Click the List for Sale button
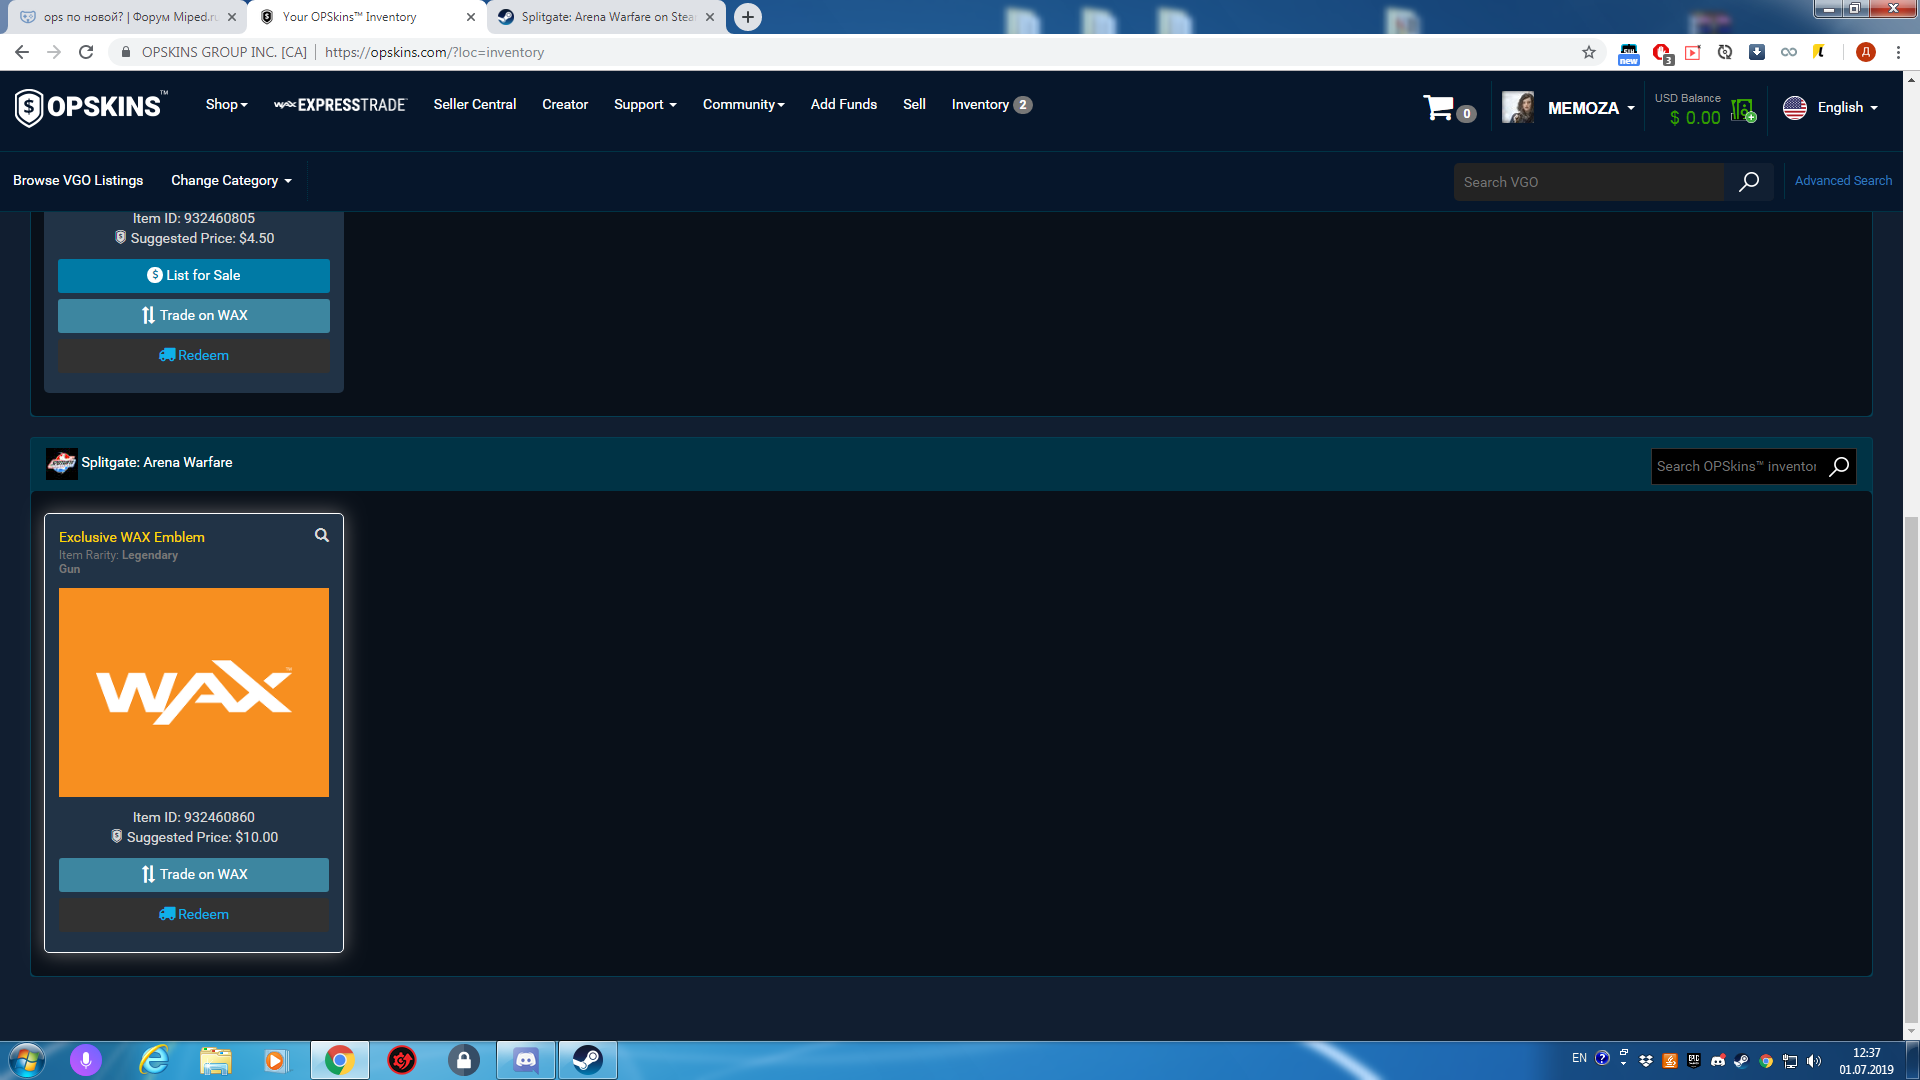The image size is (1920, 1080). pyautogui.click(x=194, y=276)
